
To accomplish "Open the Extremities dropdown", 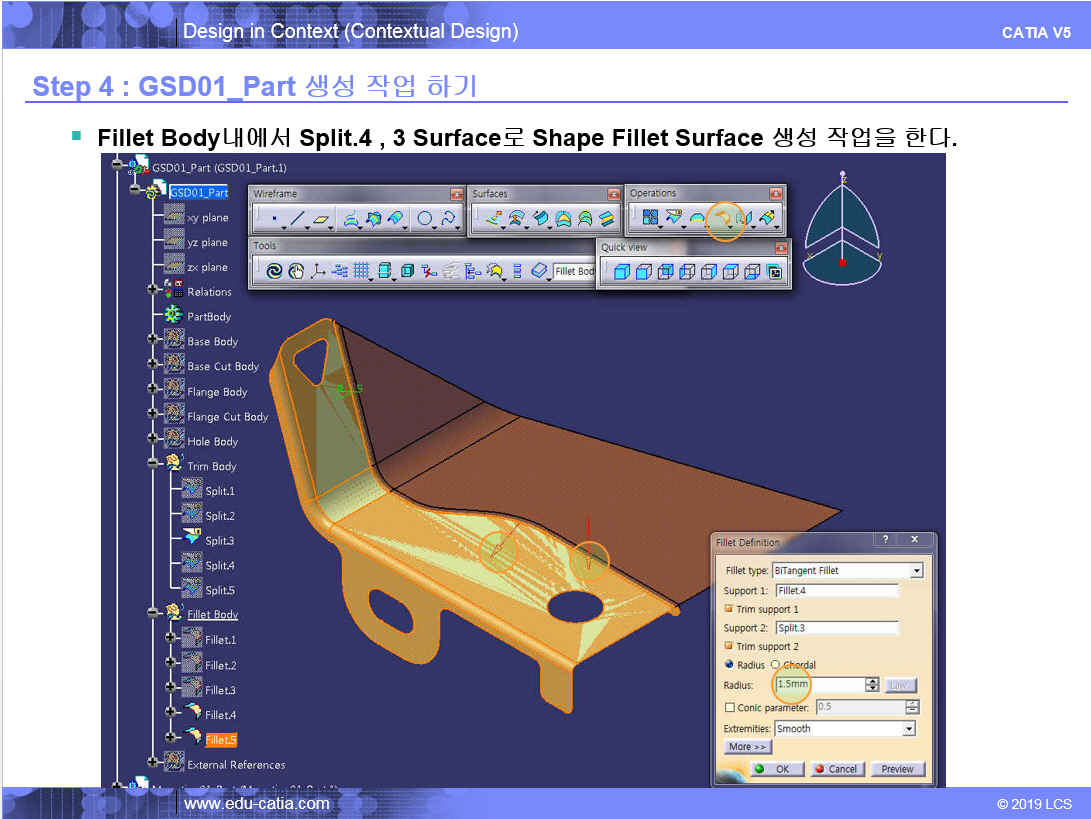I will click(x=909, y=729).
